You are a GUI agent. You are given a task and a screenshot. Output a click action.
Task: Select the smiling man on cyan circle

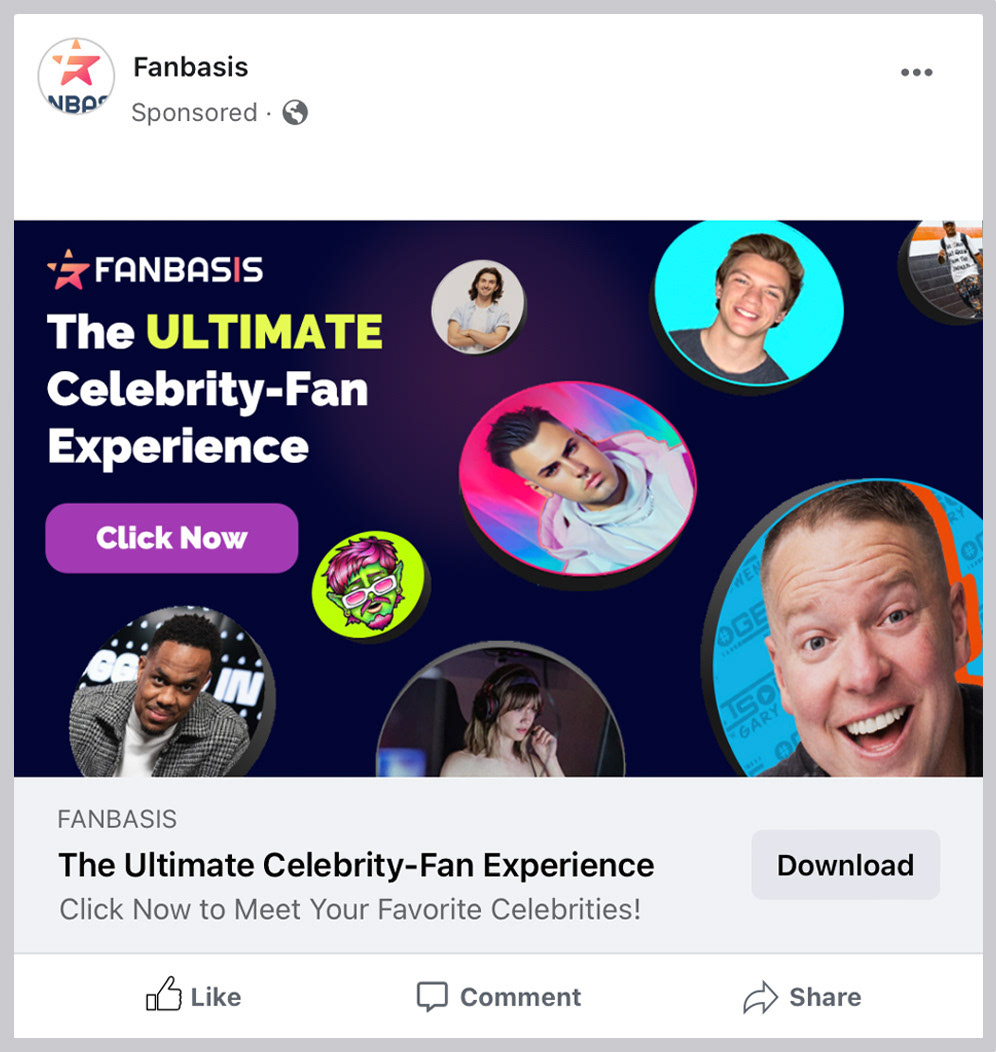(x=748, y=303)
